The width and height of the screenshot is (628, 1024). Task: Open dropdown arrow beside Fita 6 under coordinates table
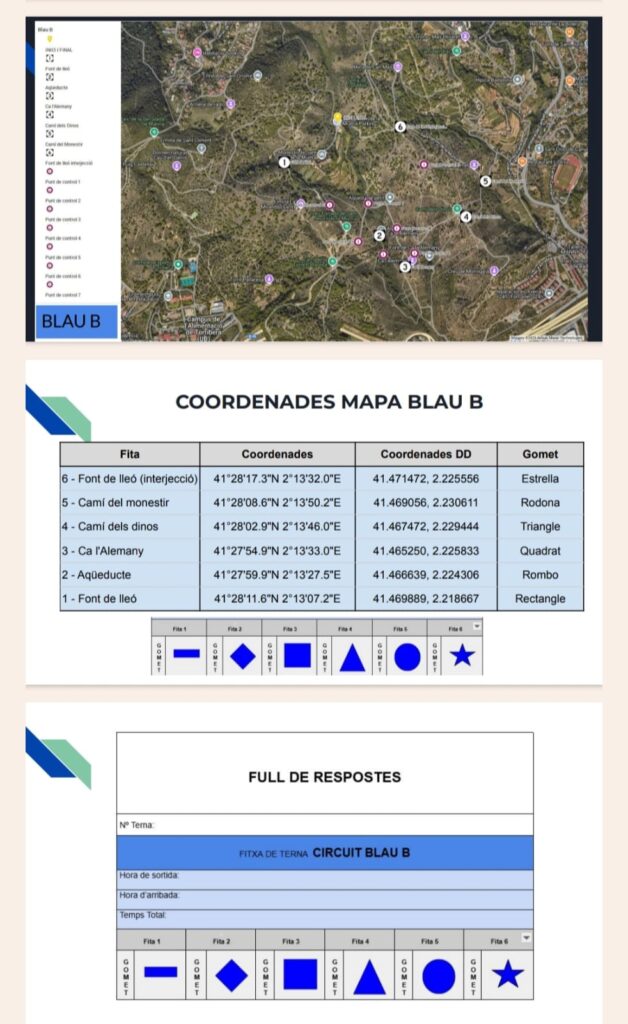pos(477,627)
